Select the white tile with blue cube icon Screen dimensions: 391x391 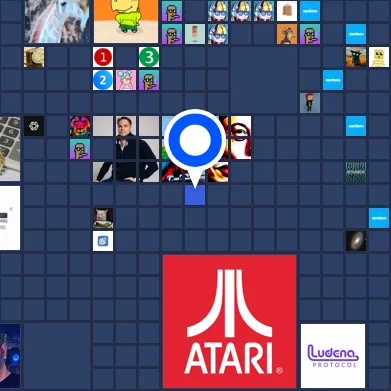click(x=103, y=241)
